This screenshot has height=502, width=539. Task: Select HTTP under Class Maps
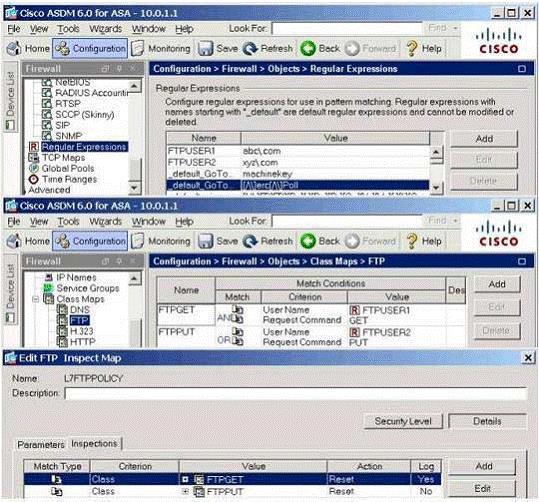(82, 342)
